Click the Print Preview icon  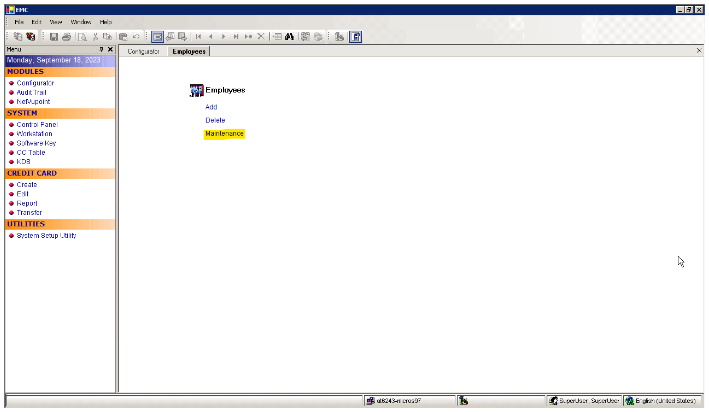pos(82,37)
